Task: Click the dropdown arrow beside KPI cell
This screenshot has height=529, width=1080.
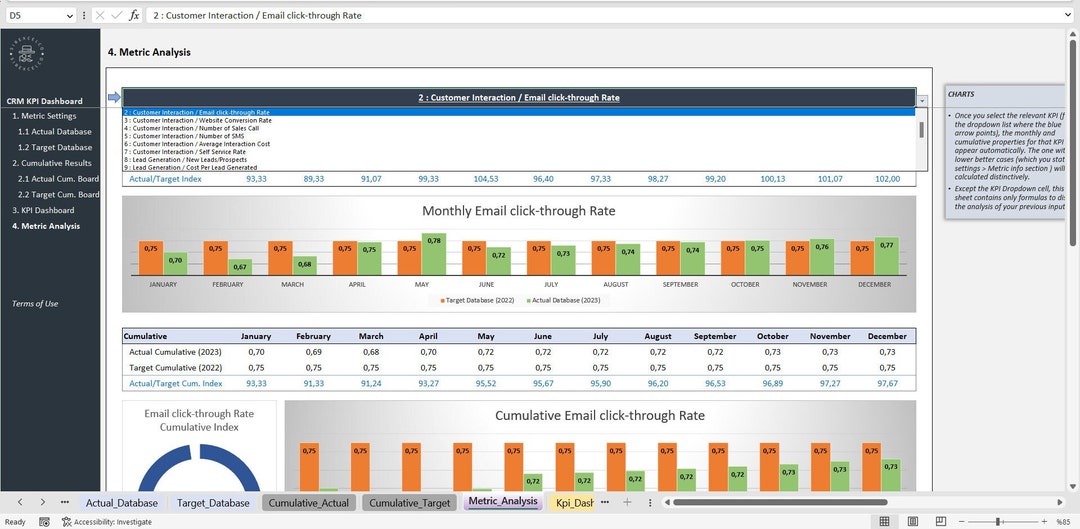Action: pos(922,101)
